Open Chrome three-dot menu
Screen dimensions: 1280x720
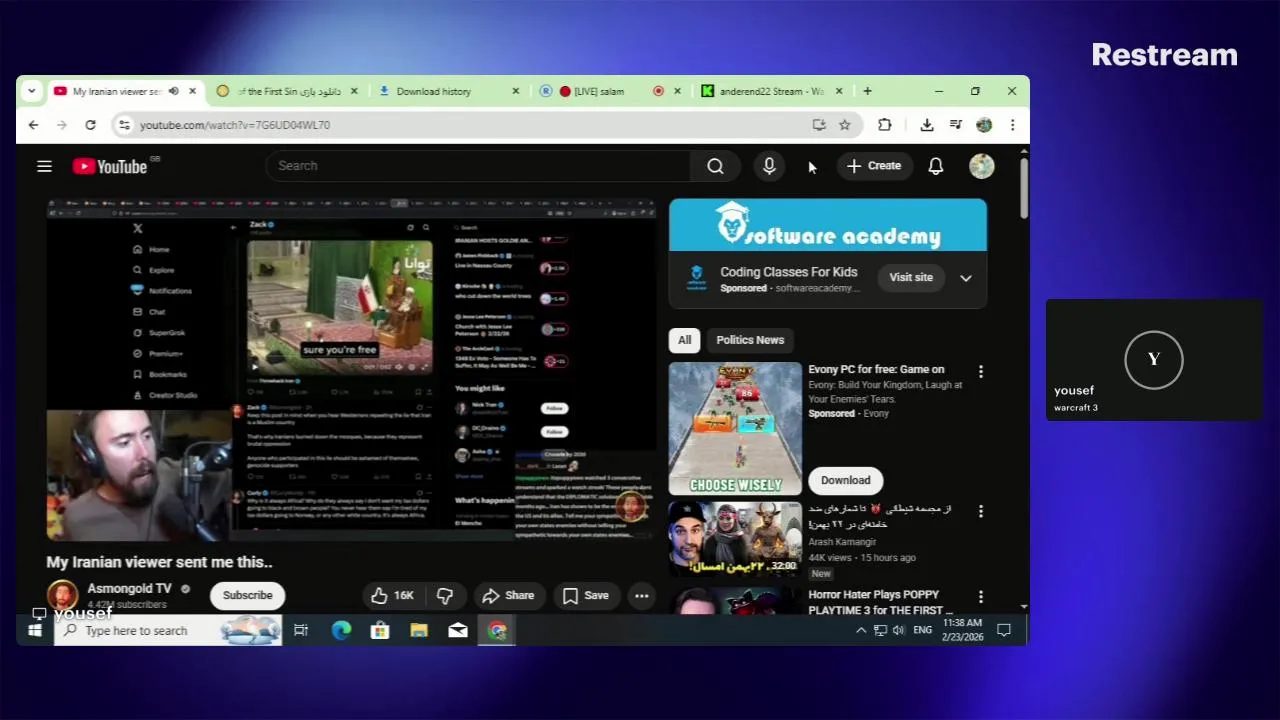(1012, 125)
